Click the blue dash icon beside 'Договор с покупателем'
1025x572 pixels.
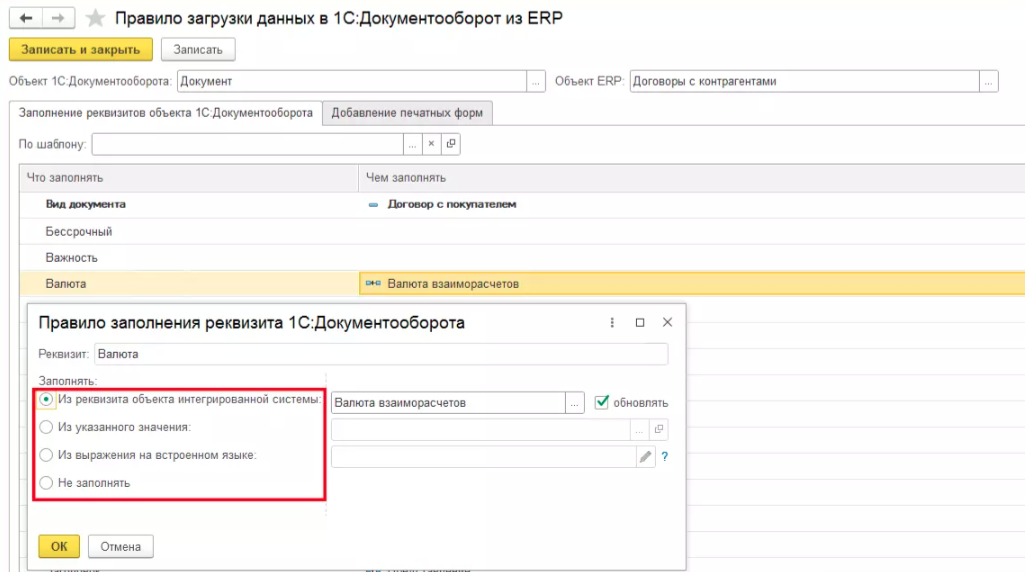click(373, 205)
